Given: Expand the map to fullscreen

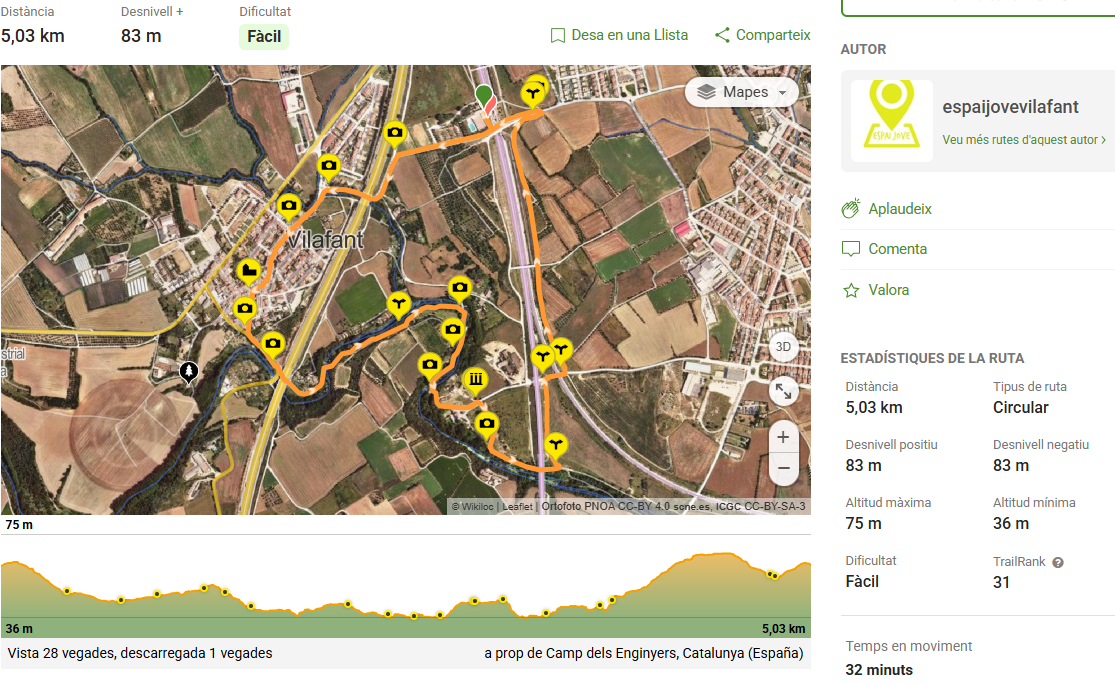Looking at the screenshot, I should [x=783, y=391].
